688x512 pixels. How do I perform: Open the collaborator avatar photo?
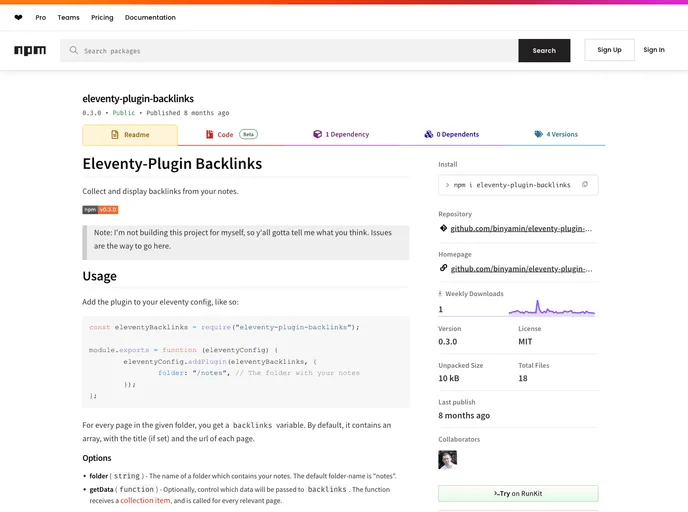pyautogui.click(x=448, y=460)
